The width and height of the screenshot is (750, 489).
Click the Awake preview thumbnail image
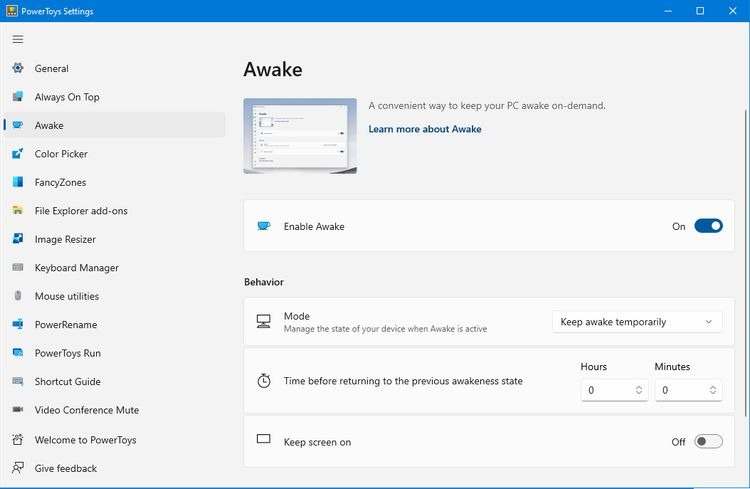point(300,136)
